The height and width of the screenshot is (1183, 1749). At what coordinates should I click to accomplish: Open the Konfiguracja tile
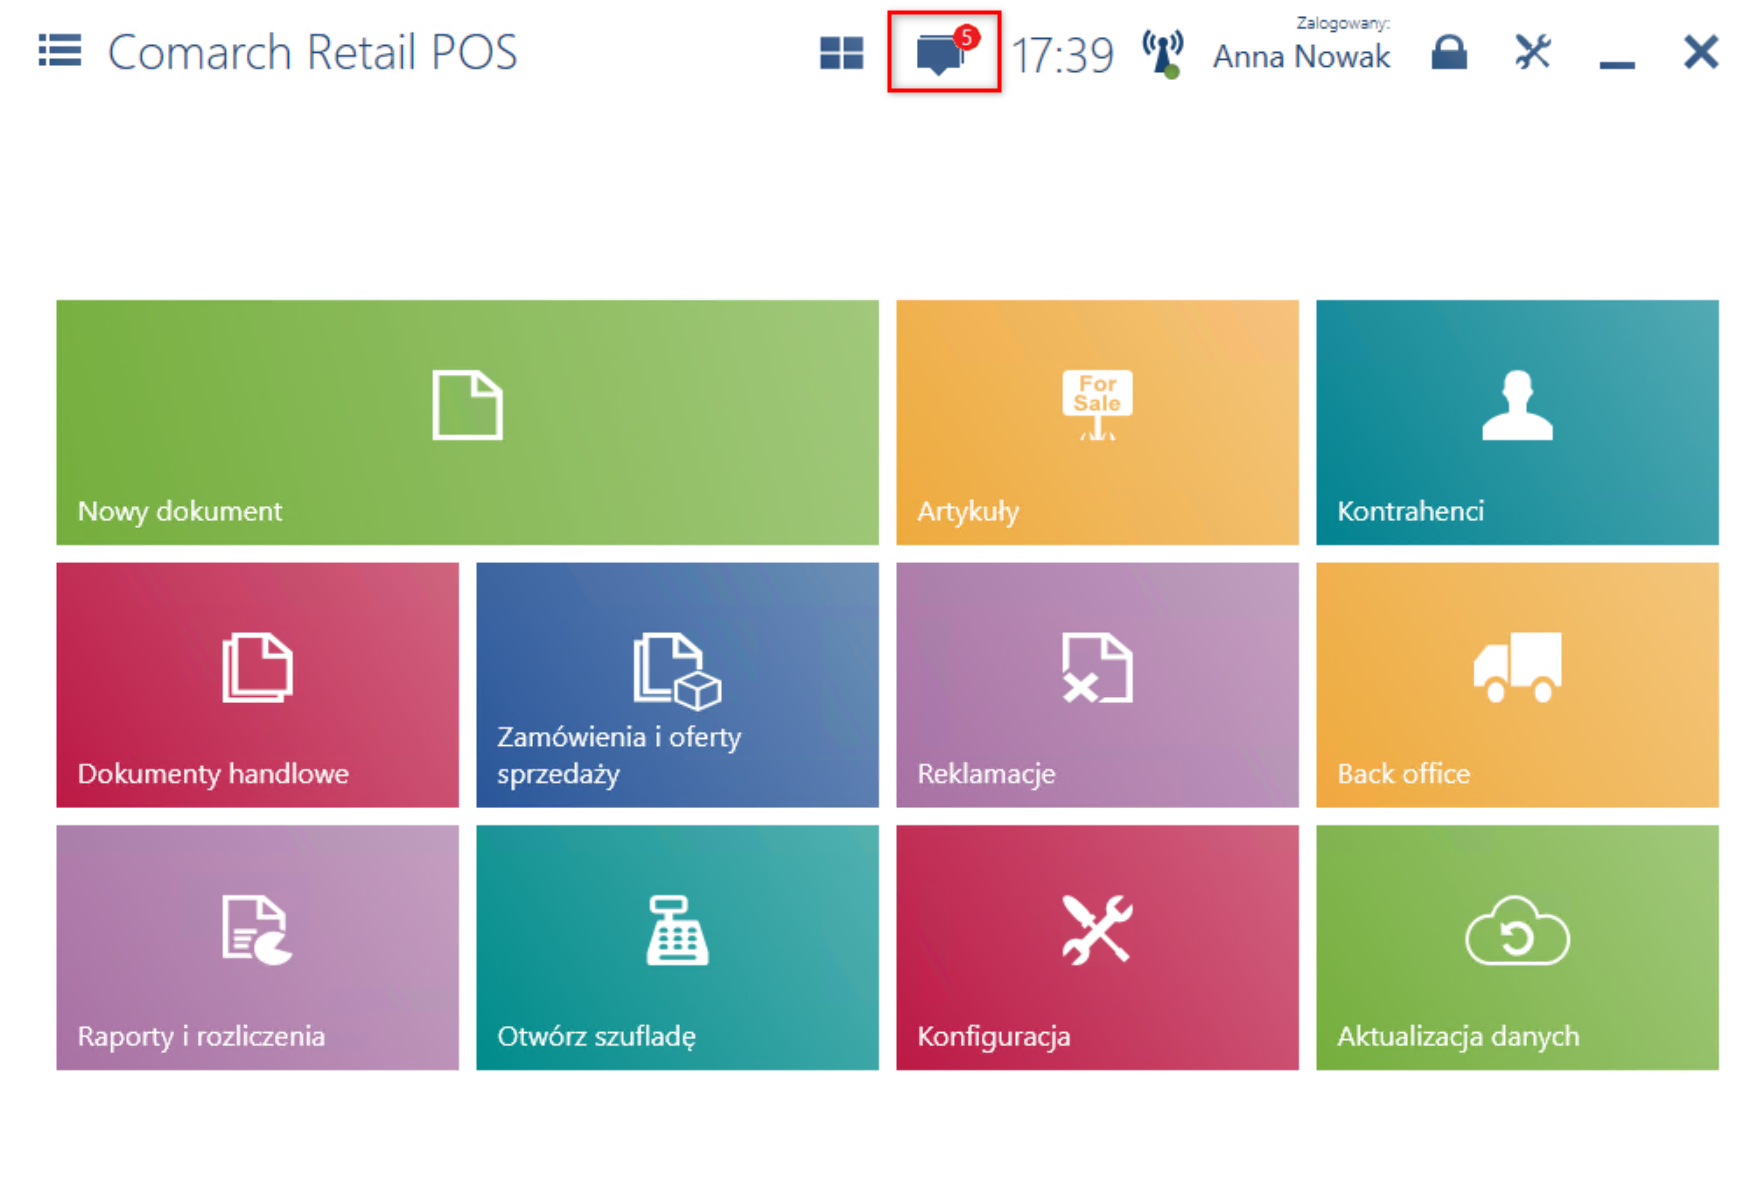(x=1097, y=947)
